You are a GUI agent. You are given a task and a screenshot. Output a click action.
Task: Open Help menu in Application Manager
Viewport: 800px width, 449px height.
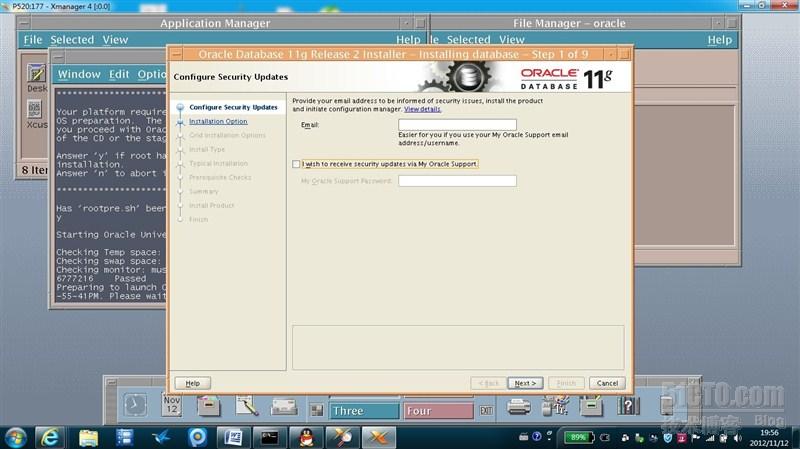click(408, 40)
